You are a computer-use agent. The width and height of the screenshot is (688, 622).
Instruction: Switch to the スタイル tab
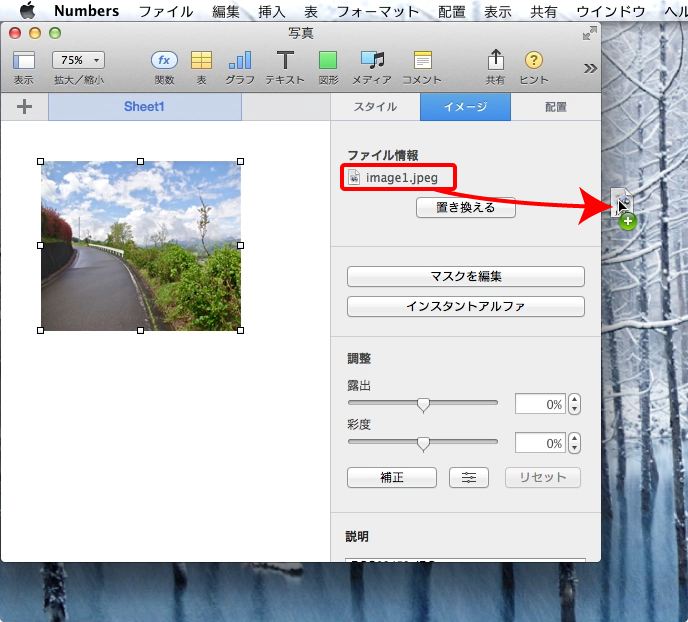pyautogui.click(x=375, y=107)
